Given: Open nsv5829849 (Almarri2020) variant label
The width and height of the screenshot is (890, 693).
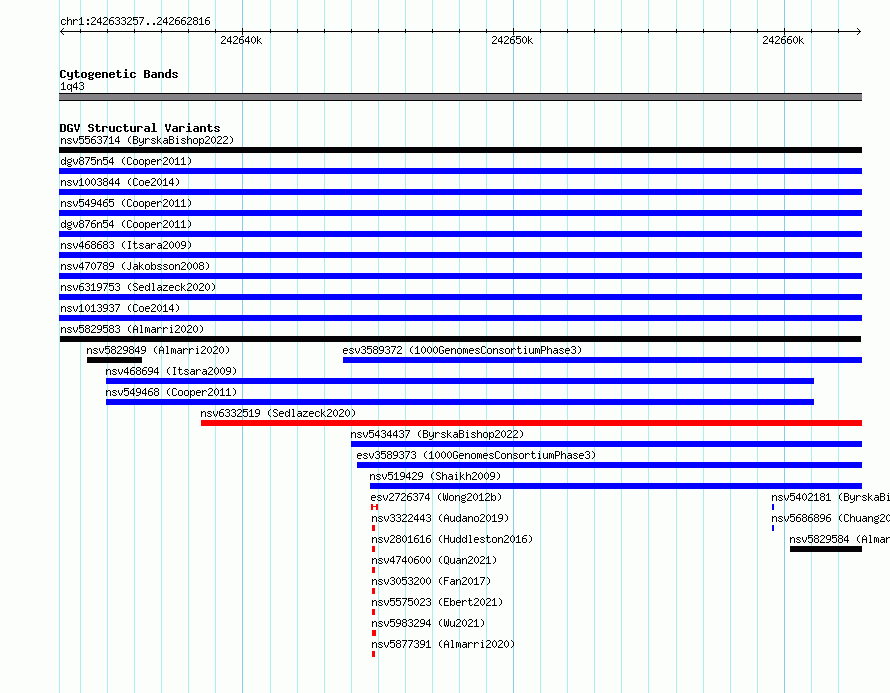Looking at the screenshot, I should (x=158, y=350).
